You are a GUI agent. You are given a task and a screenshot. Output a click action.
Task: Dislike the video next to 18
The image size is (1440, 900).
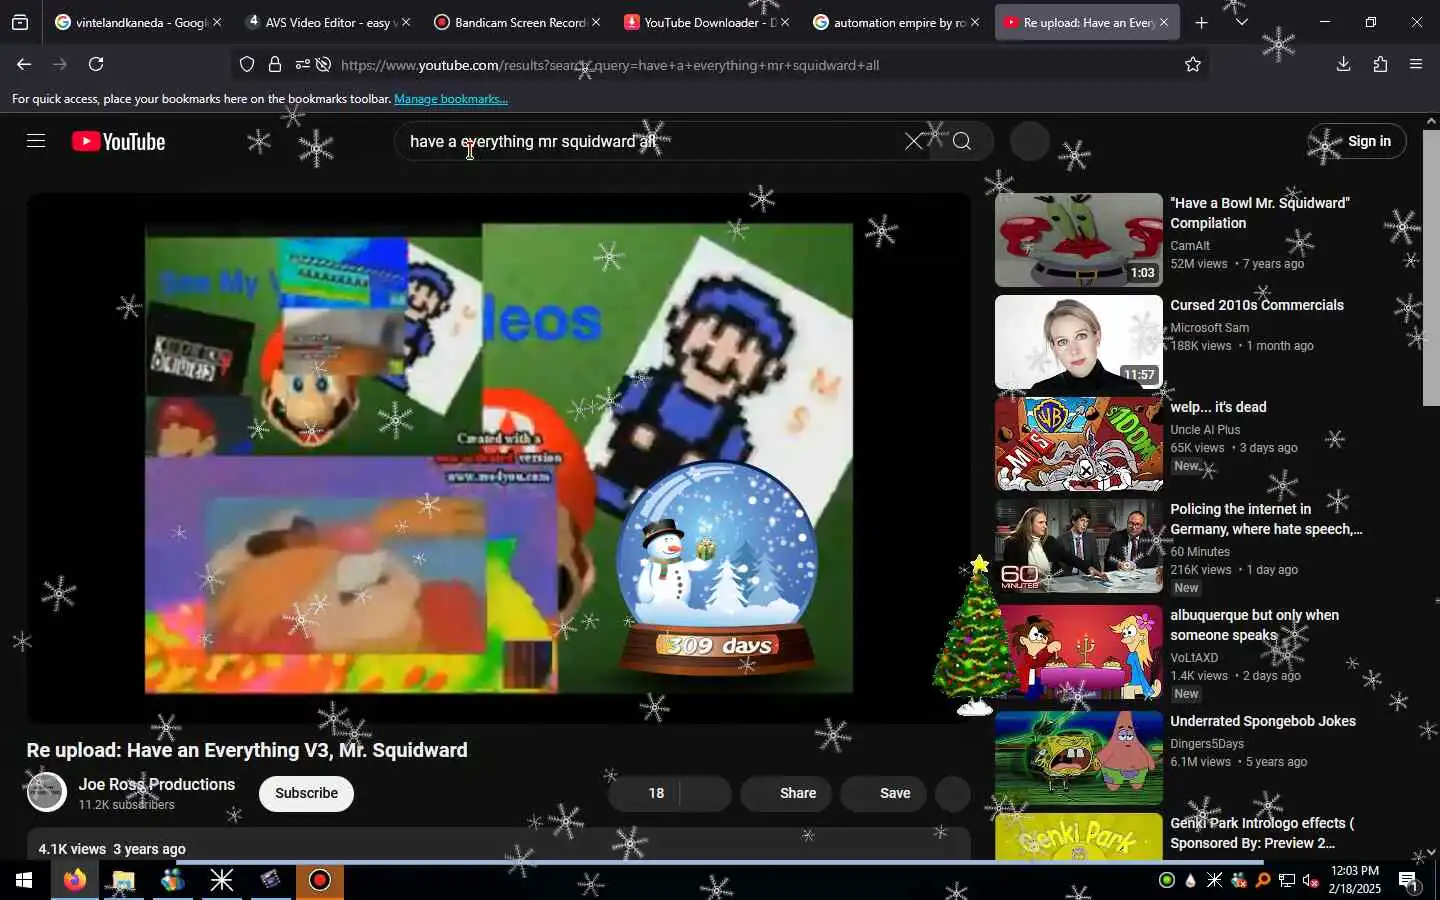tap(706, 793)
